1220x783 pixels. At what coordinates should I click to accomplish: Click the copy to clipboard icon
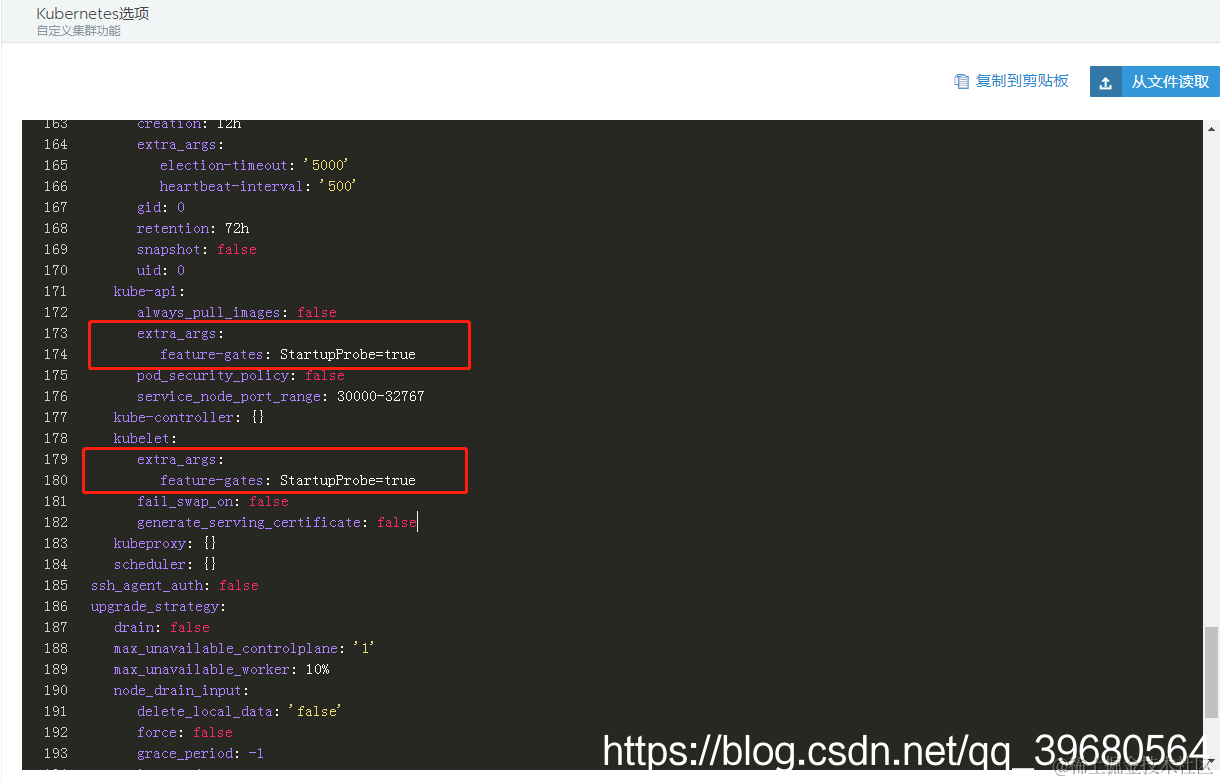pos(962,81)
